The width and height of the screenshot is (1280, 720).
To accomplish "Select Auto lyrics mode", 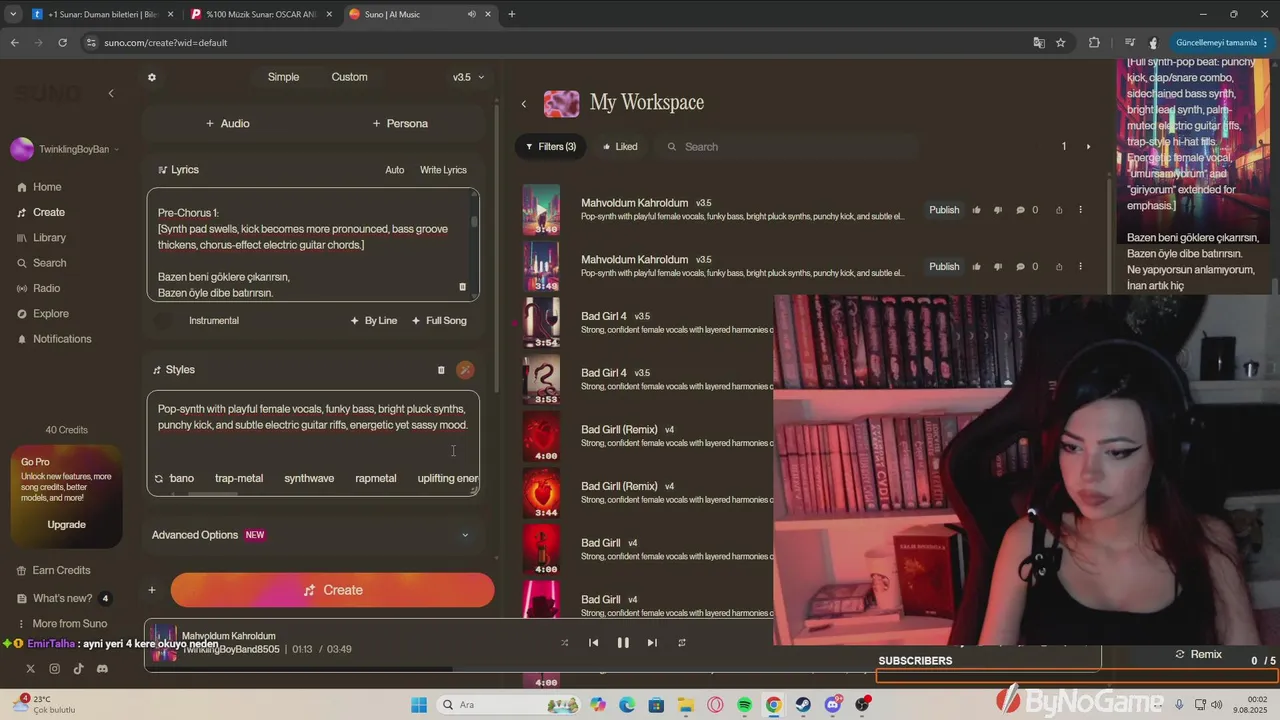I will pyautogui.click(x=395, y=170).
